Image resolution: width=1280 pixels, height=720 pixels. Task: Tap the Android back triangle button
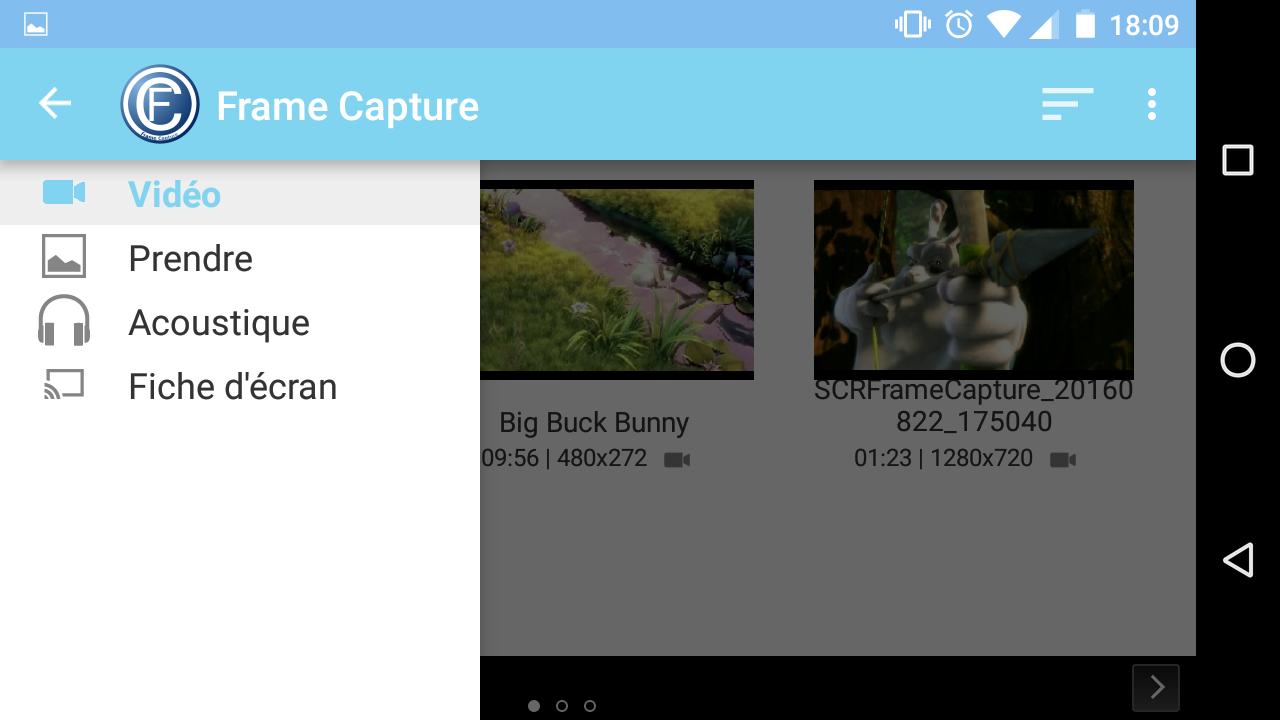[1238, 560]
